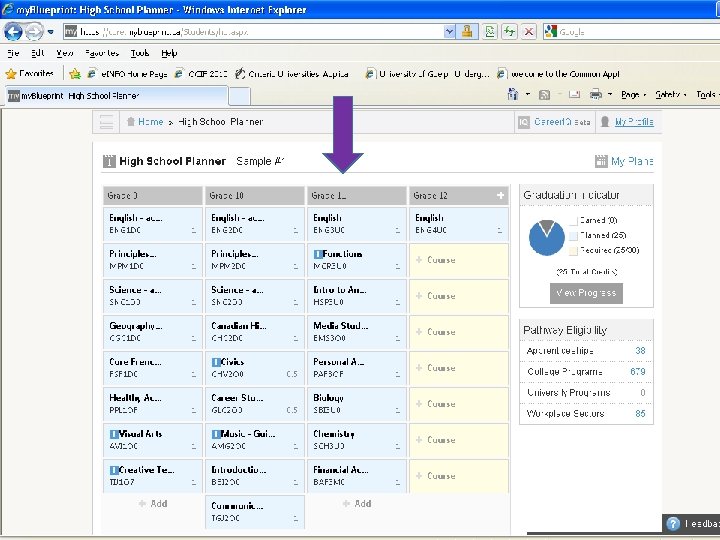Open Apprenticeships pathway eligibility row
The width and height of the screenshot is (720, 540).
(x=586, y=351)
